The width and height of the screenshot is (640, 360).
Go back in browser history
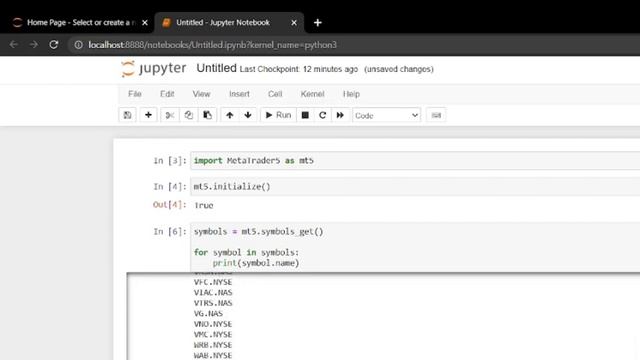[14, 45]
